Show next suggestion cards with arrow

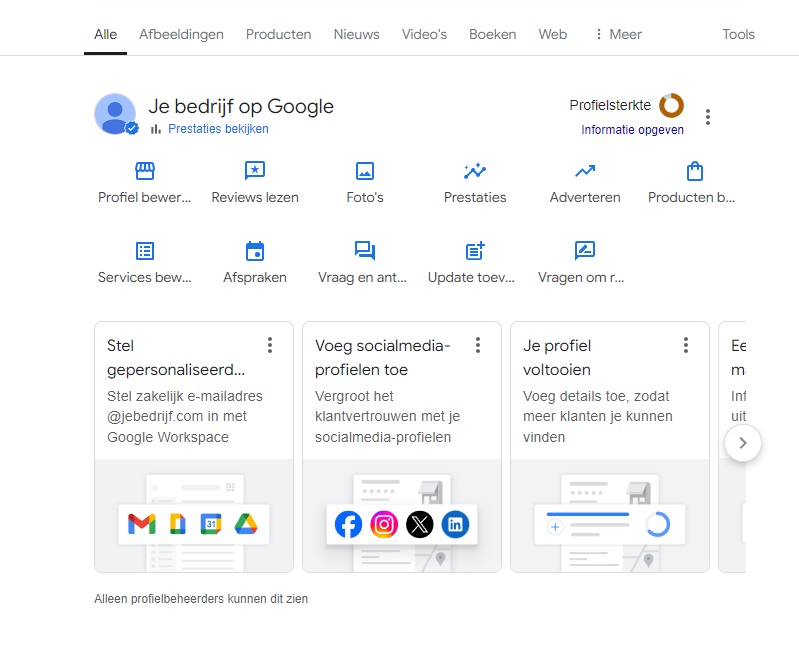coord(743,443)
